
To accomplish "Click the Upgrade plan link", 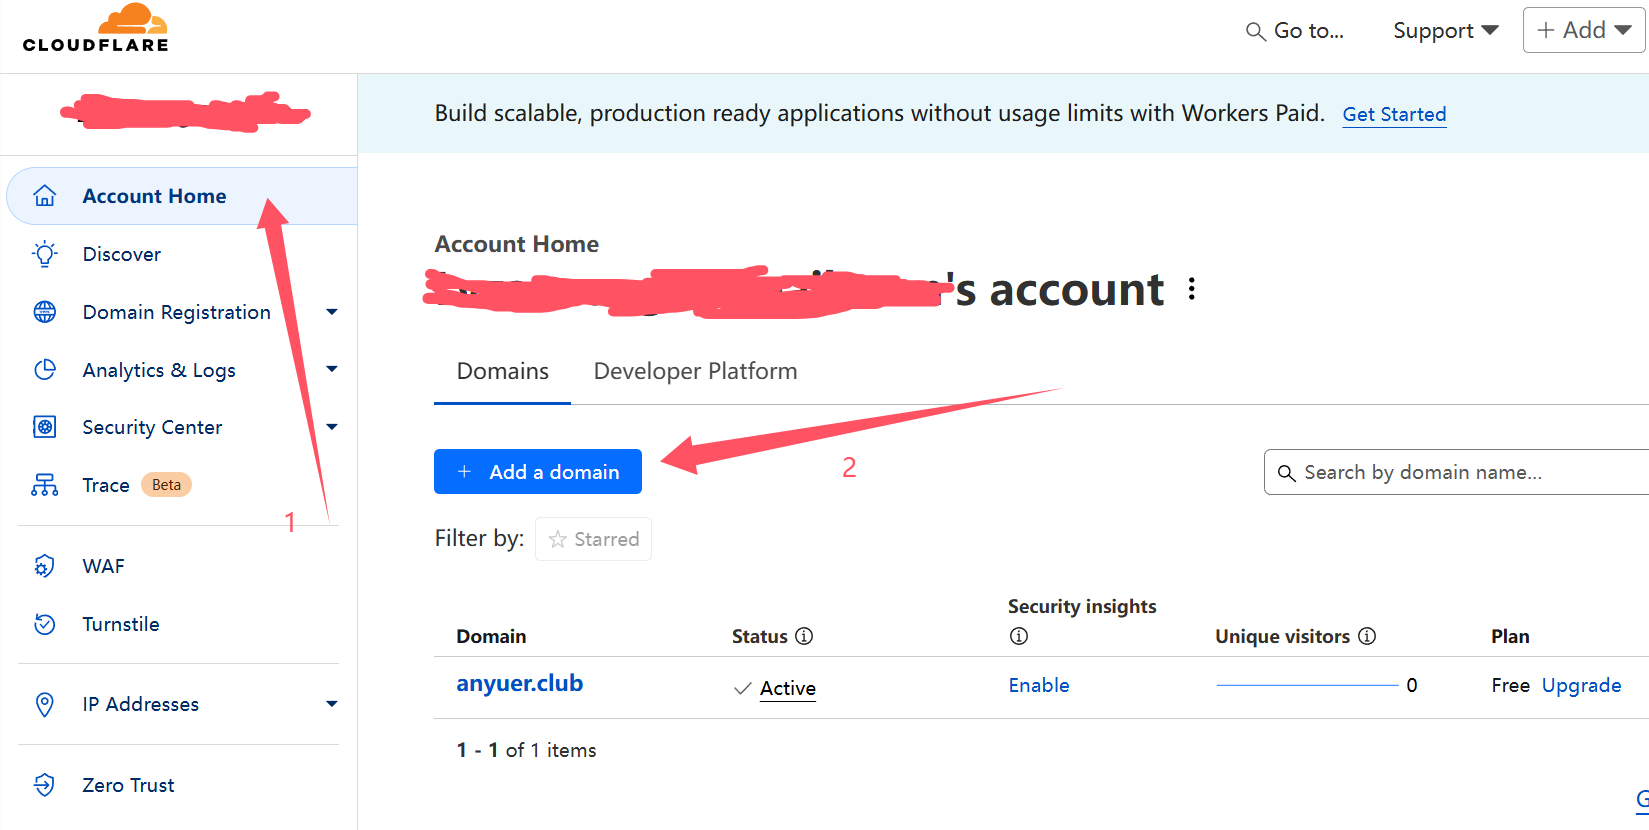I will point(1581,685).
